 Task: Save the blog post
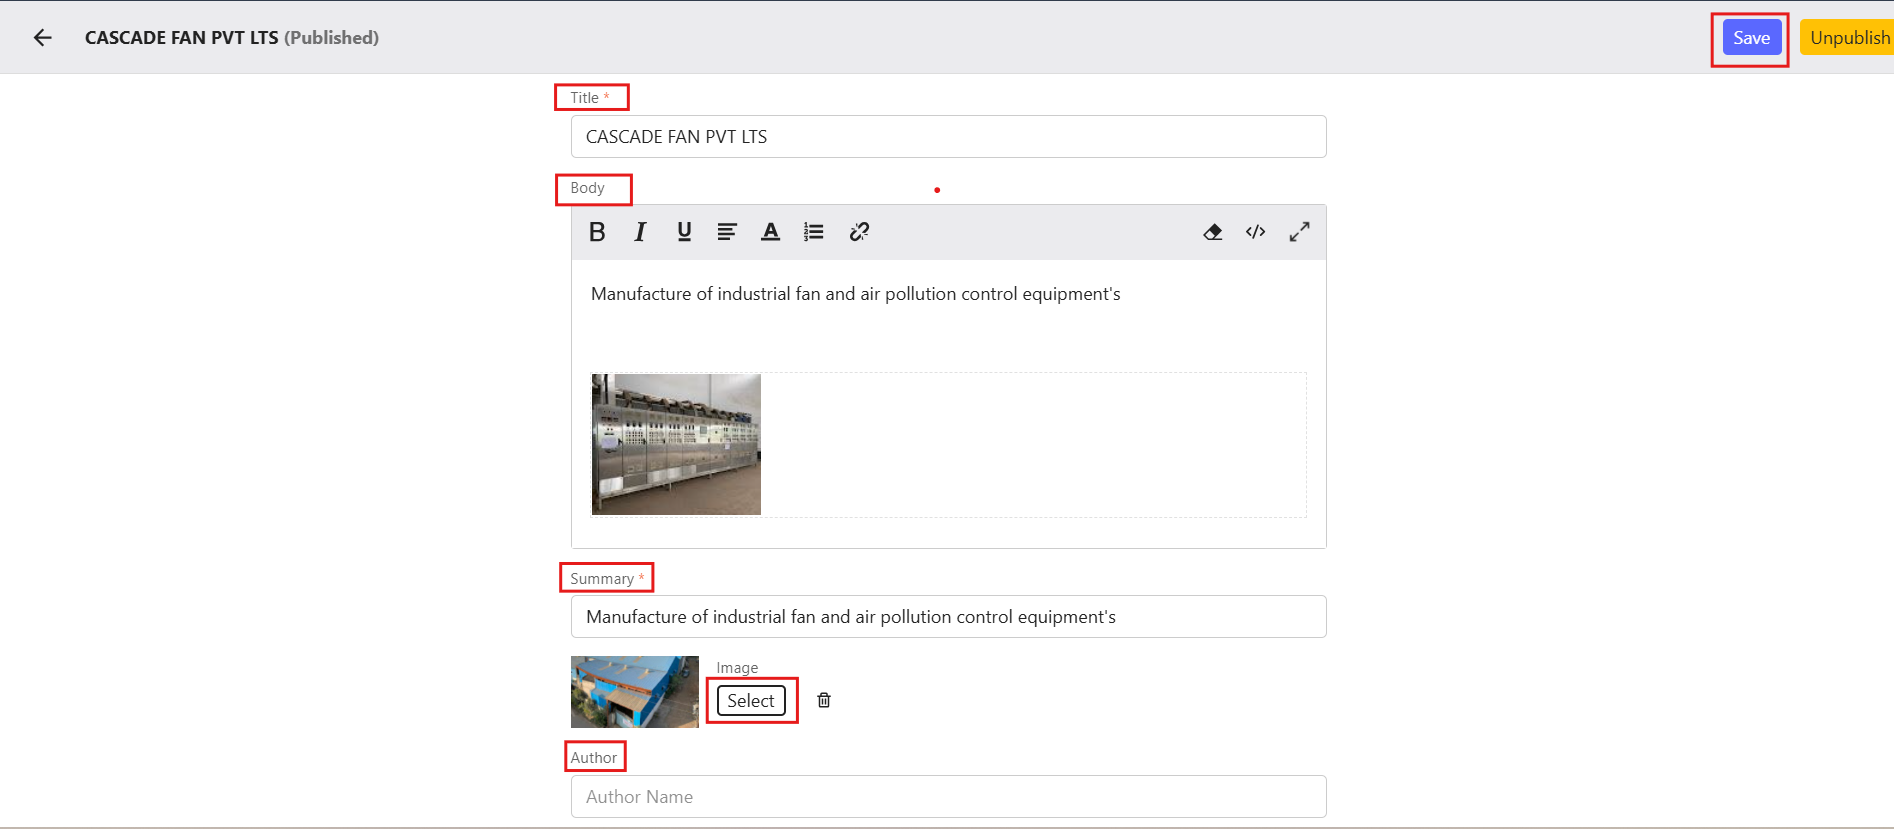(1751, 38)
